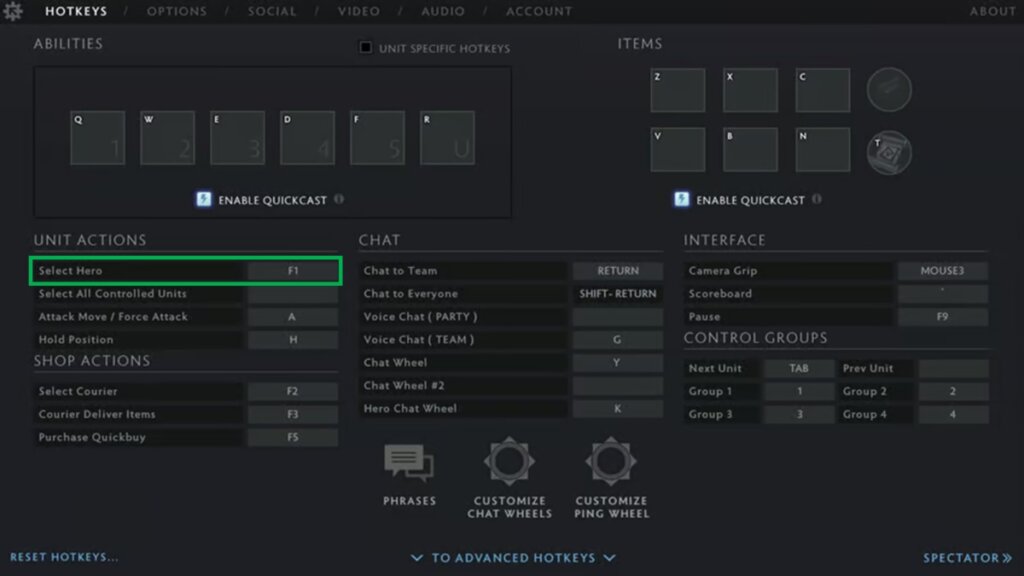Enable Unit Specific Hotkeys
This screenshot has height=576, width=1024.
click(365, 47)
